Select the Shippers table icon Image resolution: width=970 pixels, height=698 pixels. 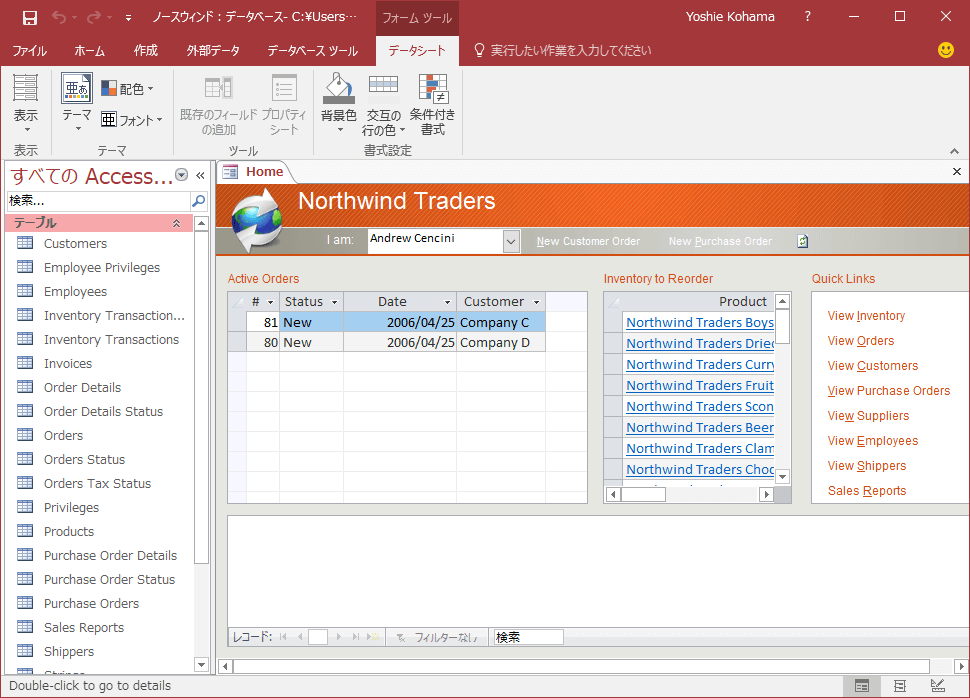tap(25, 651)
